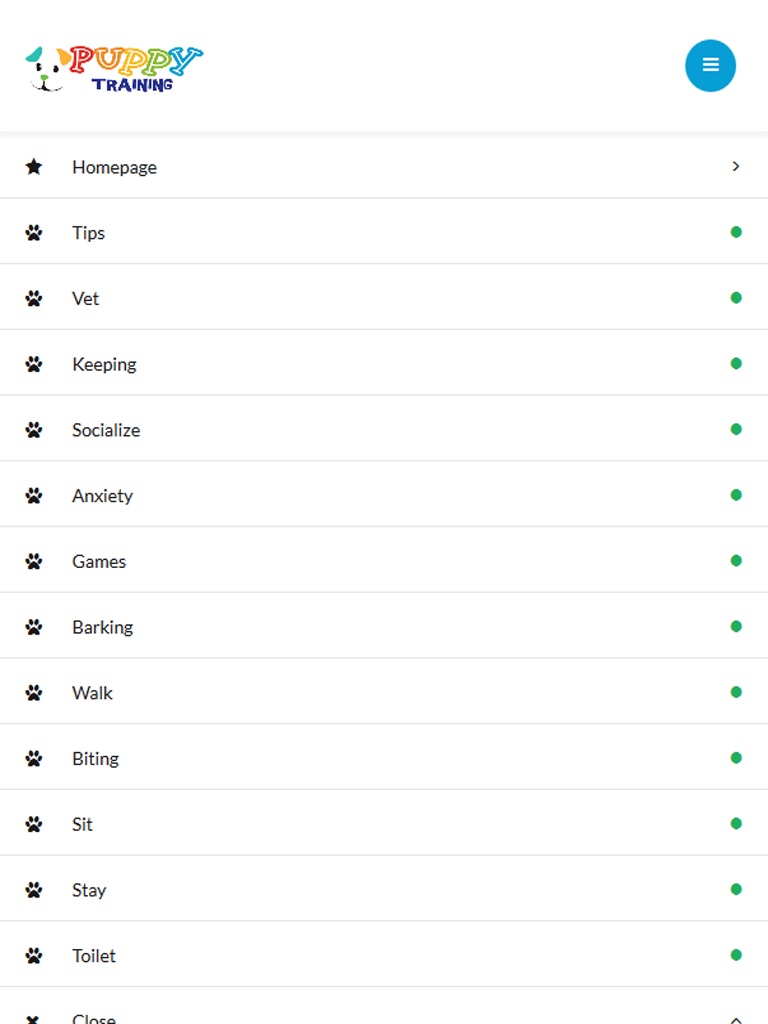Image resolution: width=768 pixels, height=1024 pixels.
Task: Click the paw icon beside Games
Action: (x=34, y=562)
